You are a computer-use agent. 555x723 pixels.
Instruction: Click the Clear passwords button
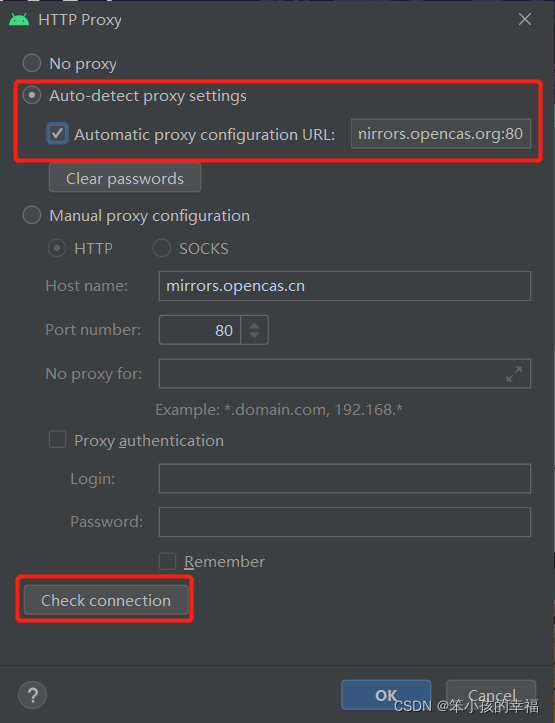click(x=125, y=178)
